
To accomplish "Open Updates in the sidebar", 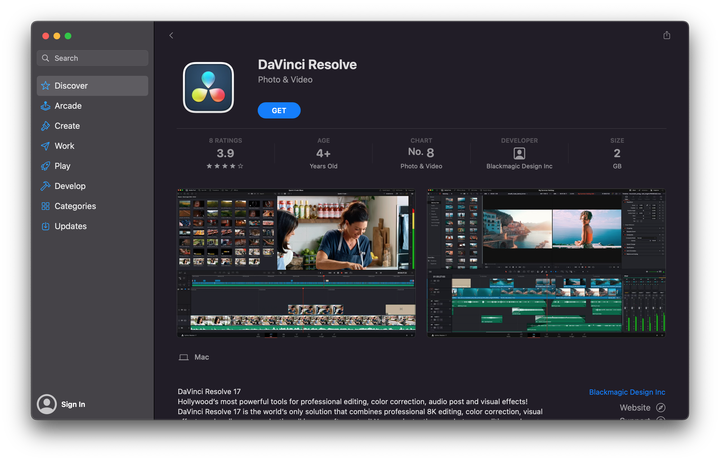I will click(92, 226).
